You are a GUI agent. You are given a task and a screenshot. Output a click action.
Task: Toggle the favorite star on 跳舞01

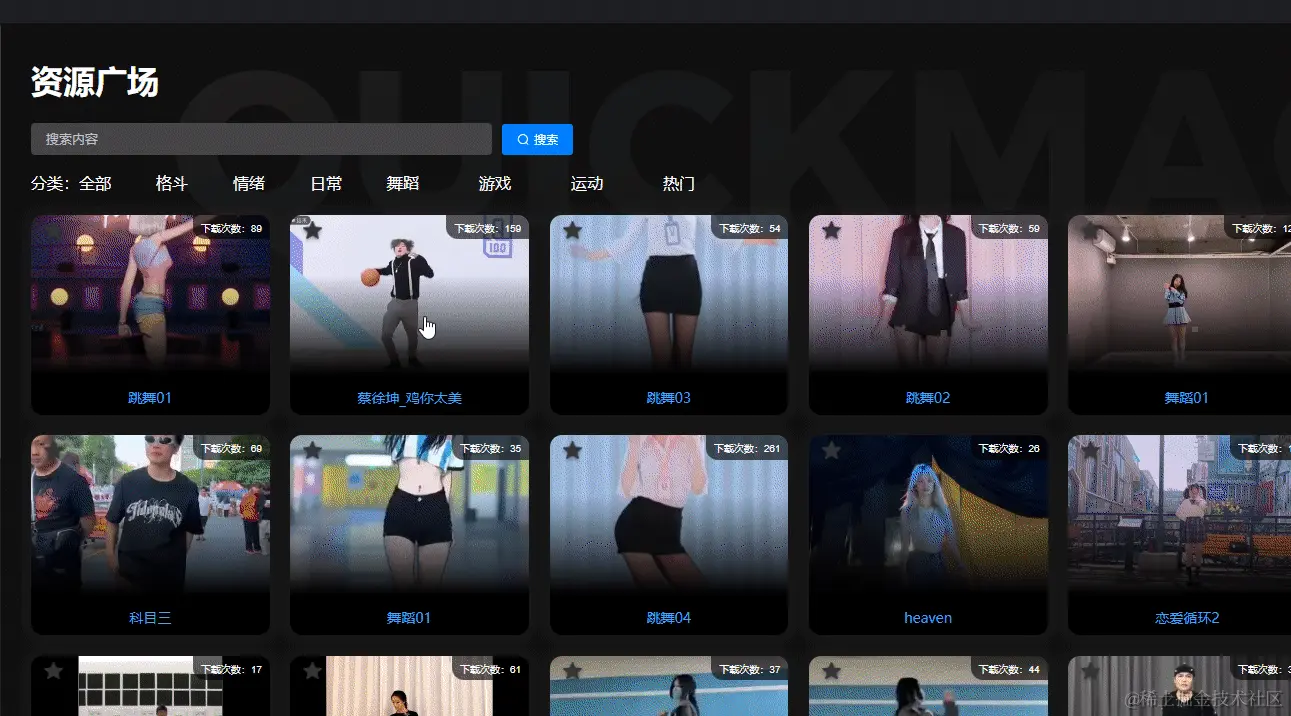54,230
